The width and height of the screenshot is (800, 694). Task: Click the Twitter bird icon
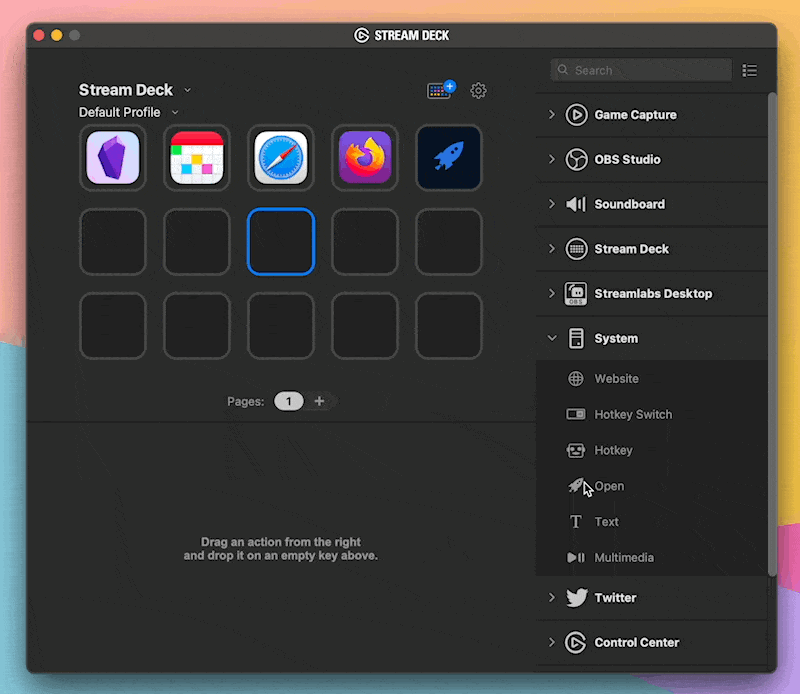pyautogui.click(x=577, y=598)
